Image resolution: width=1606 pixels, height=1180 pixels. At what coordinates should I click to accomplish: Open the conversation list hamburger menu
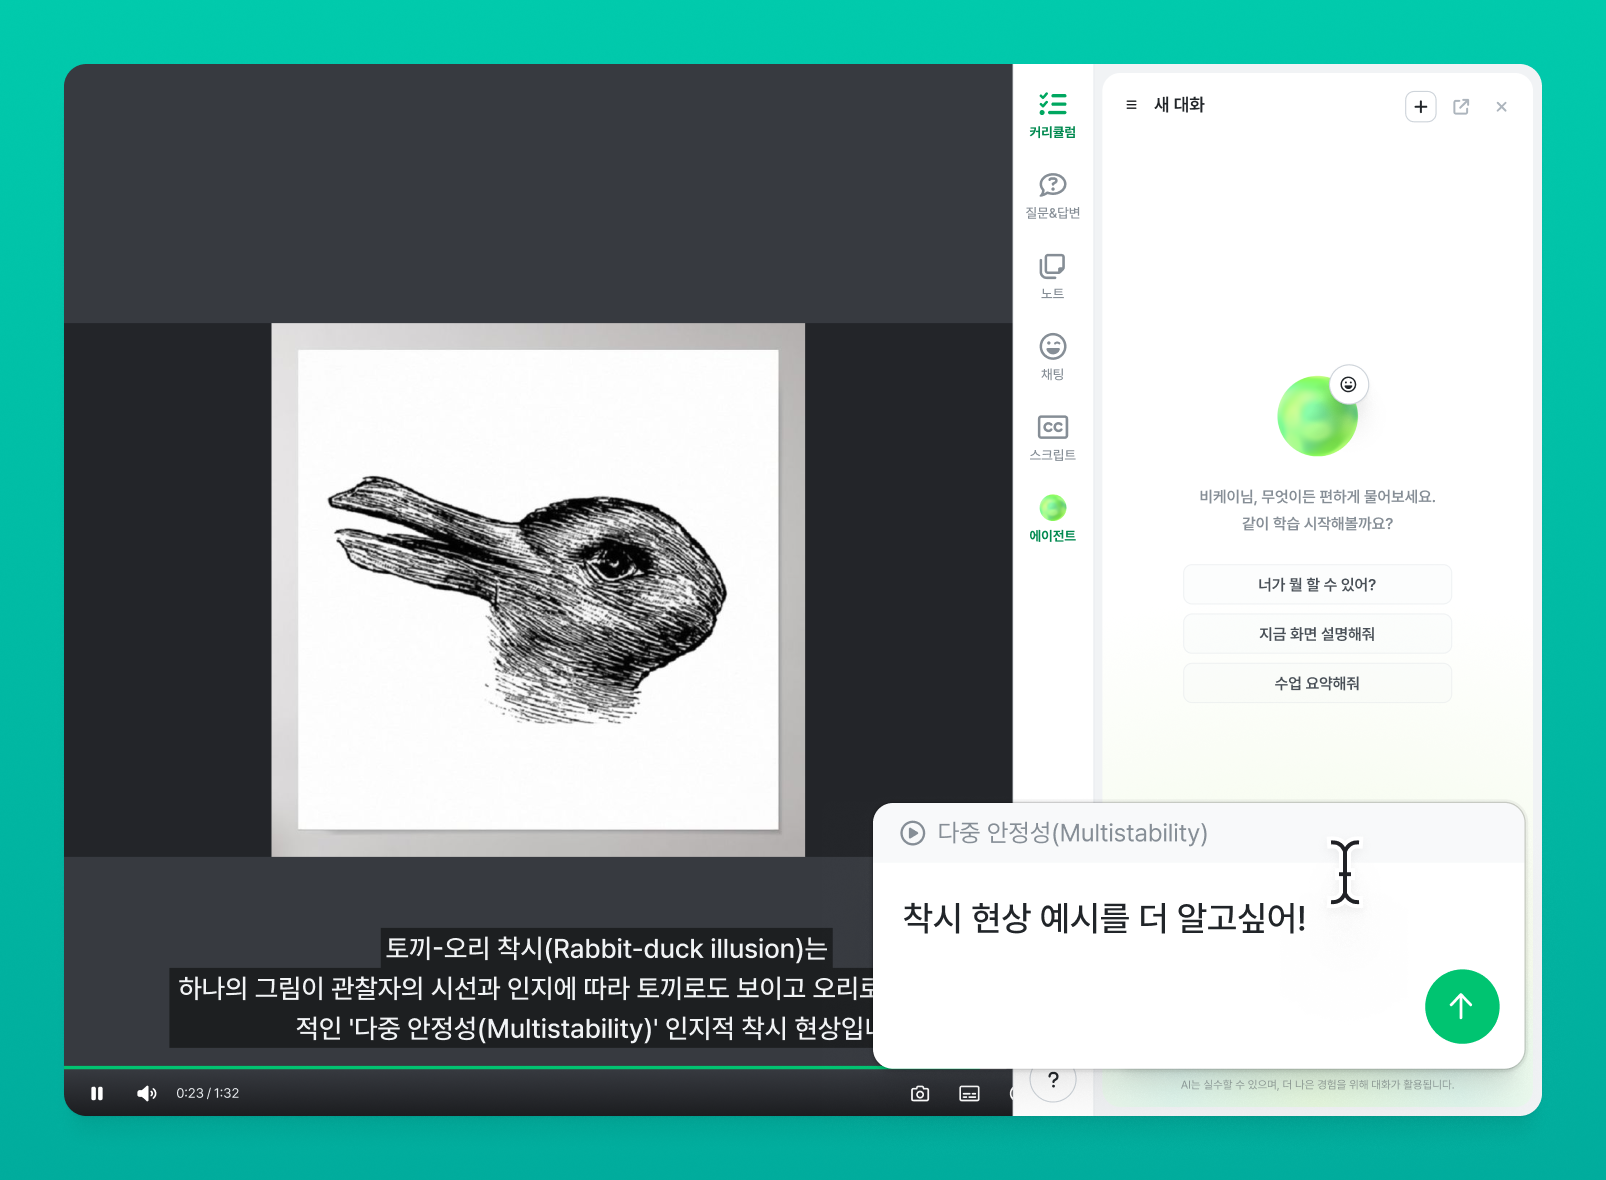(x=1131, y=105)
